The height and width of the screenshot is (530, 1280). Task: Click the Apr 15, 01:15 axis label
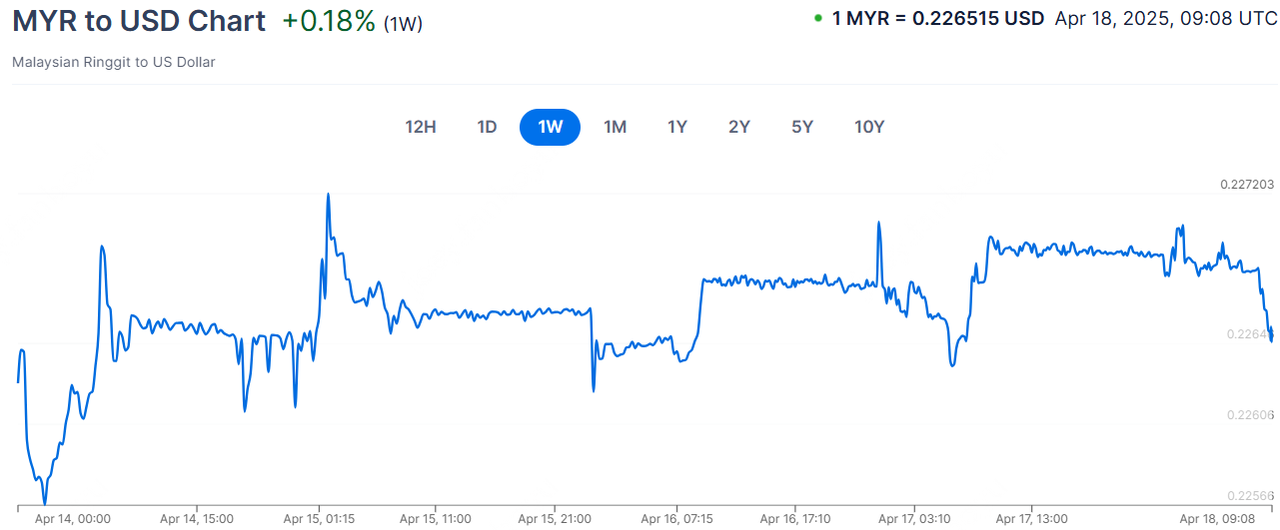(x=319, y=519)
